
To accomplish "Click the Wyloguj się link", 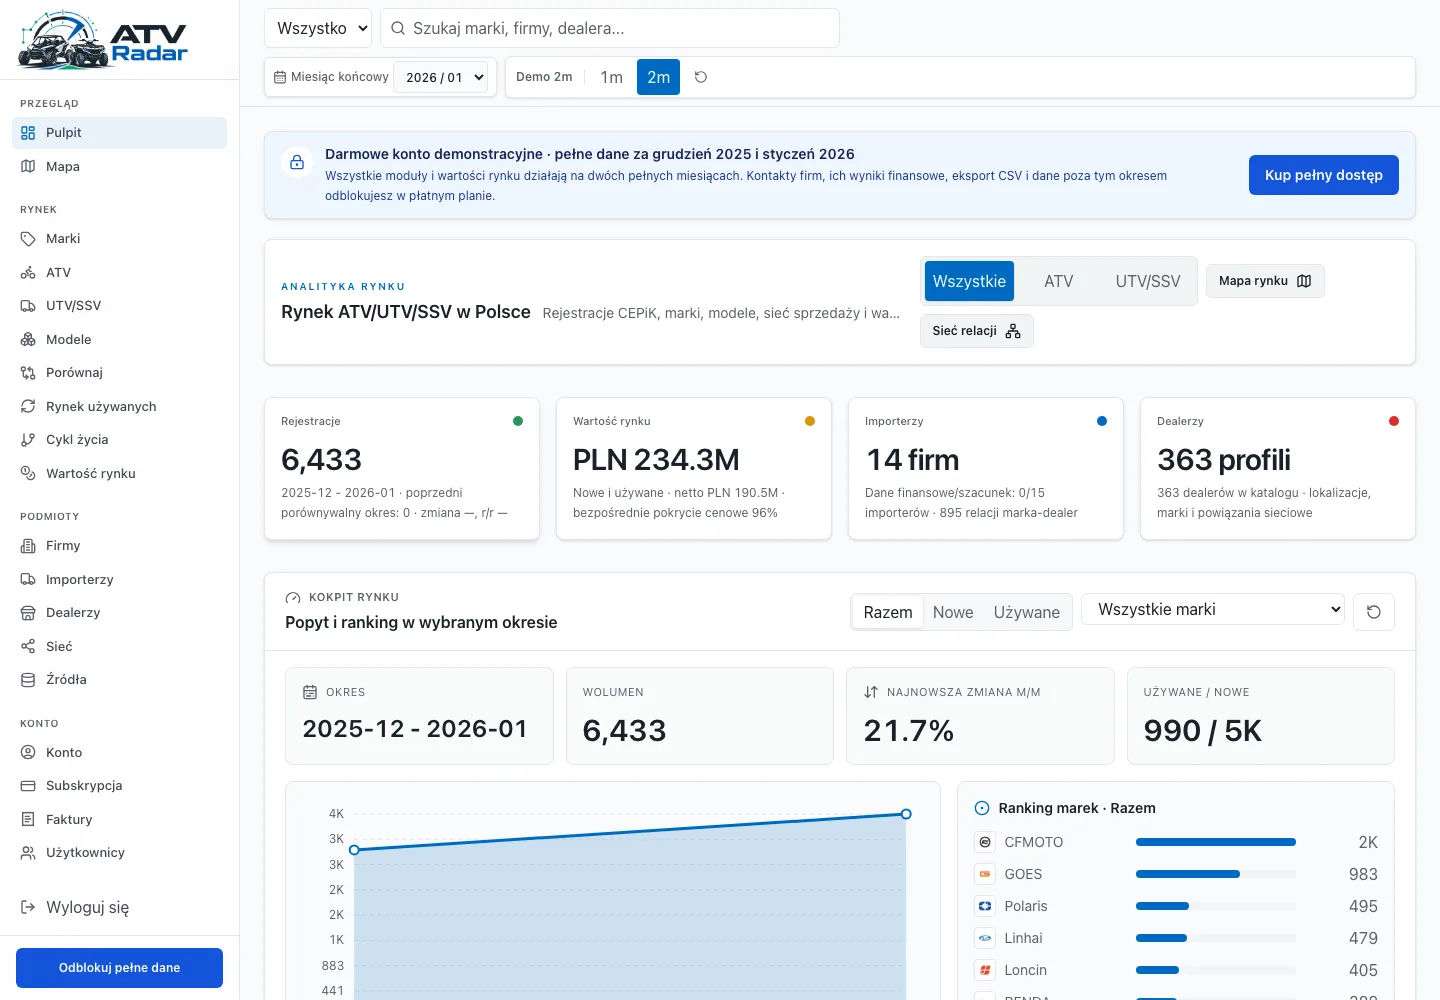I will point(120,908).
